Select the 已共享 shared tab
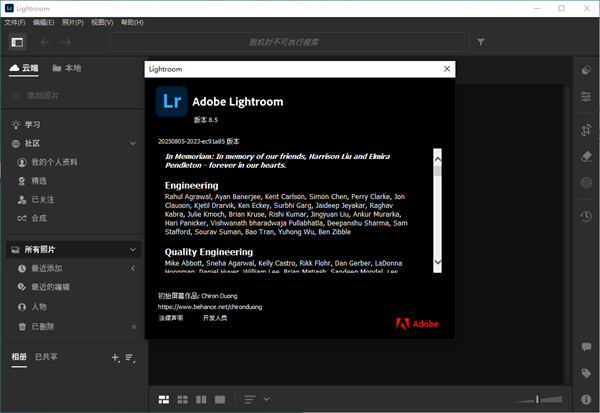Viewport: 600px width, 413px height. click(x=46, y=357)
